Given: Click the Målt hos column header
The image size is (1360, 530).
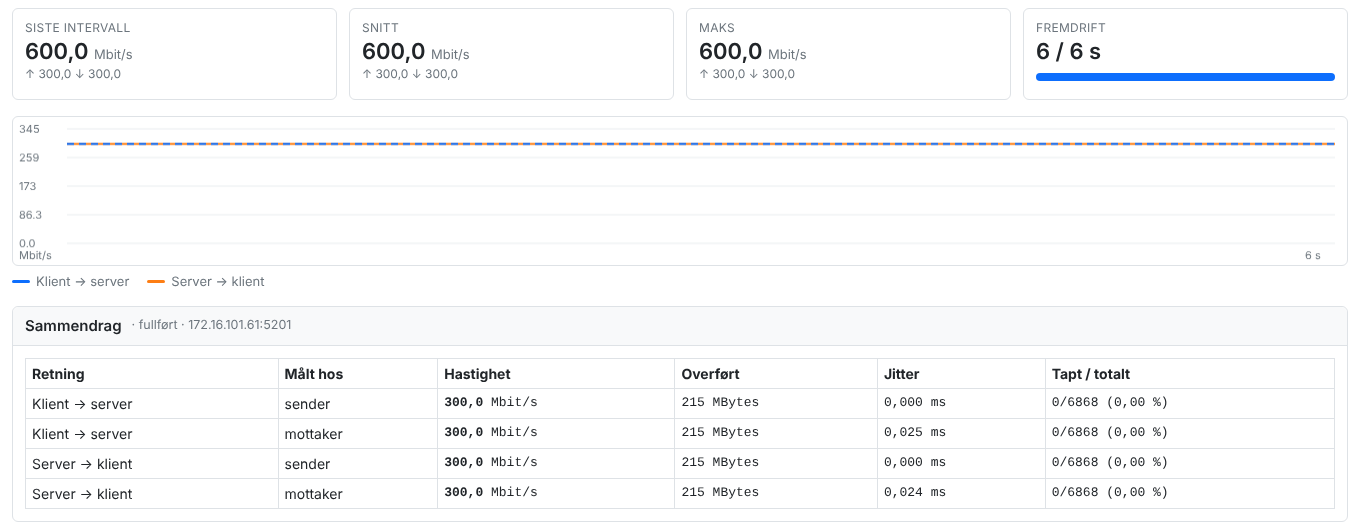Looking at the screenshot, I should (314, 374).
